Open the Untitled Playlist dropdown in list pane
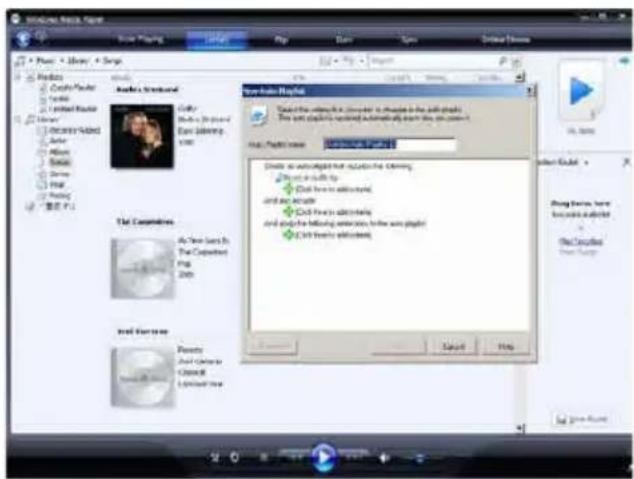The width and height of the screenshot is (634, 479). click(x=563, y=162)
